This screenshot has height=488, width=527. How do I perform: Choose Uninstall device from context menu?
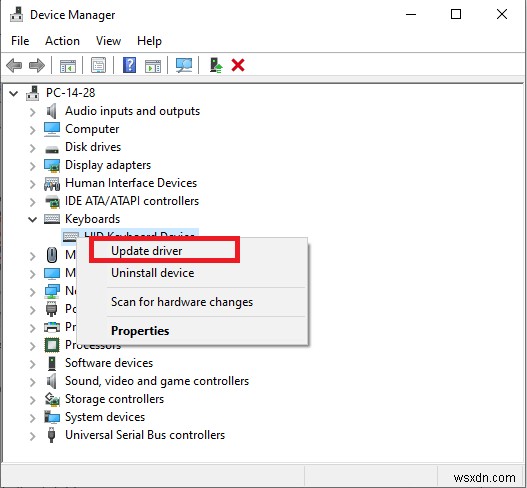click(192, 273)
